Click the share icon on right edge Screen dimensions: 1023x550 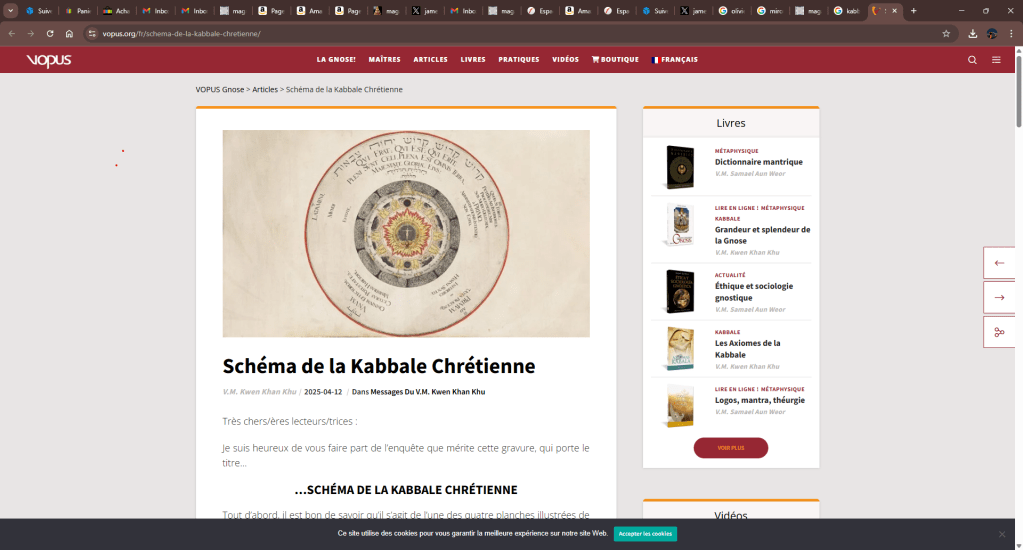(999, 332)
